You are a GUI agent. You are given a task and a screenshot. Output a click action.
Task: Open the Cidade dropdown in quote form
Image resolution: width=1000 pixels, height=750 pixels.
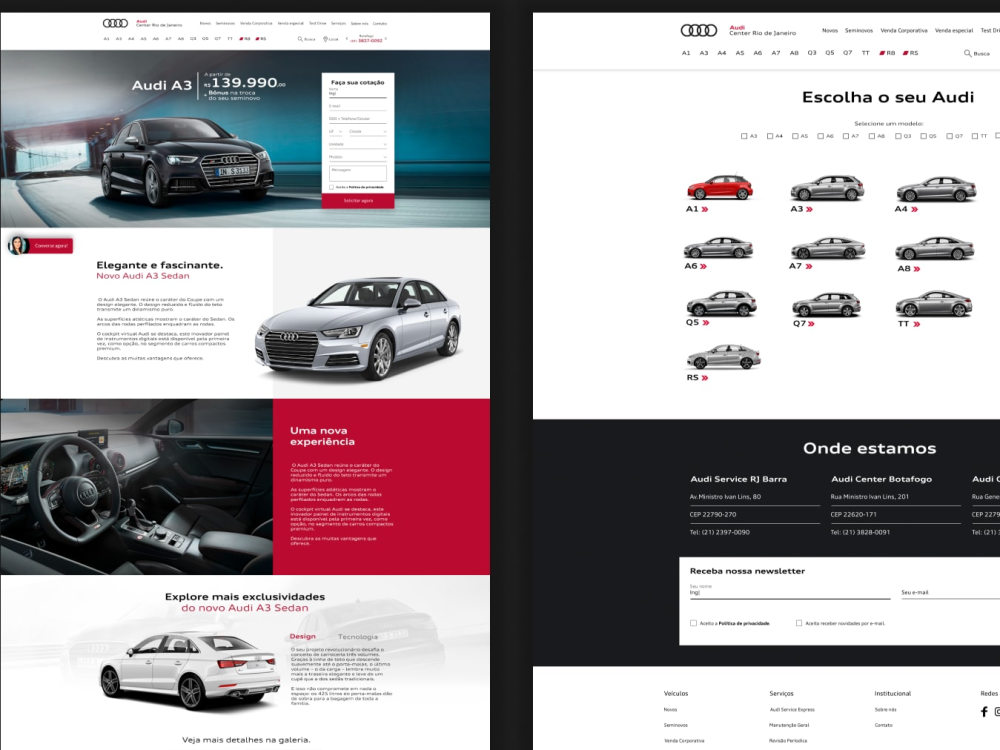(x=367, y=131)
